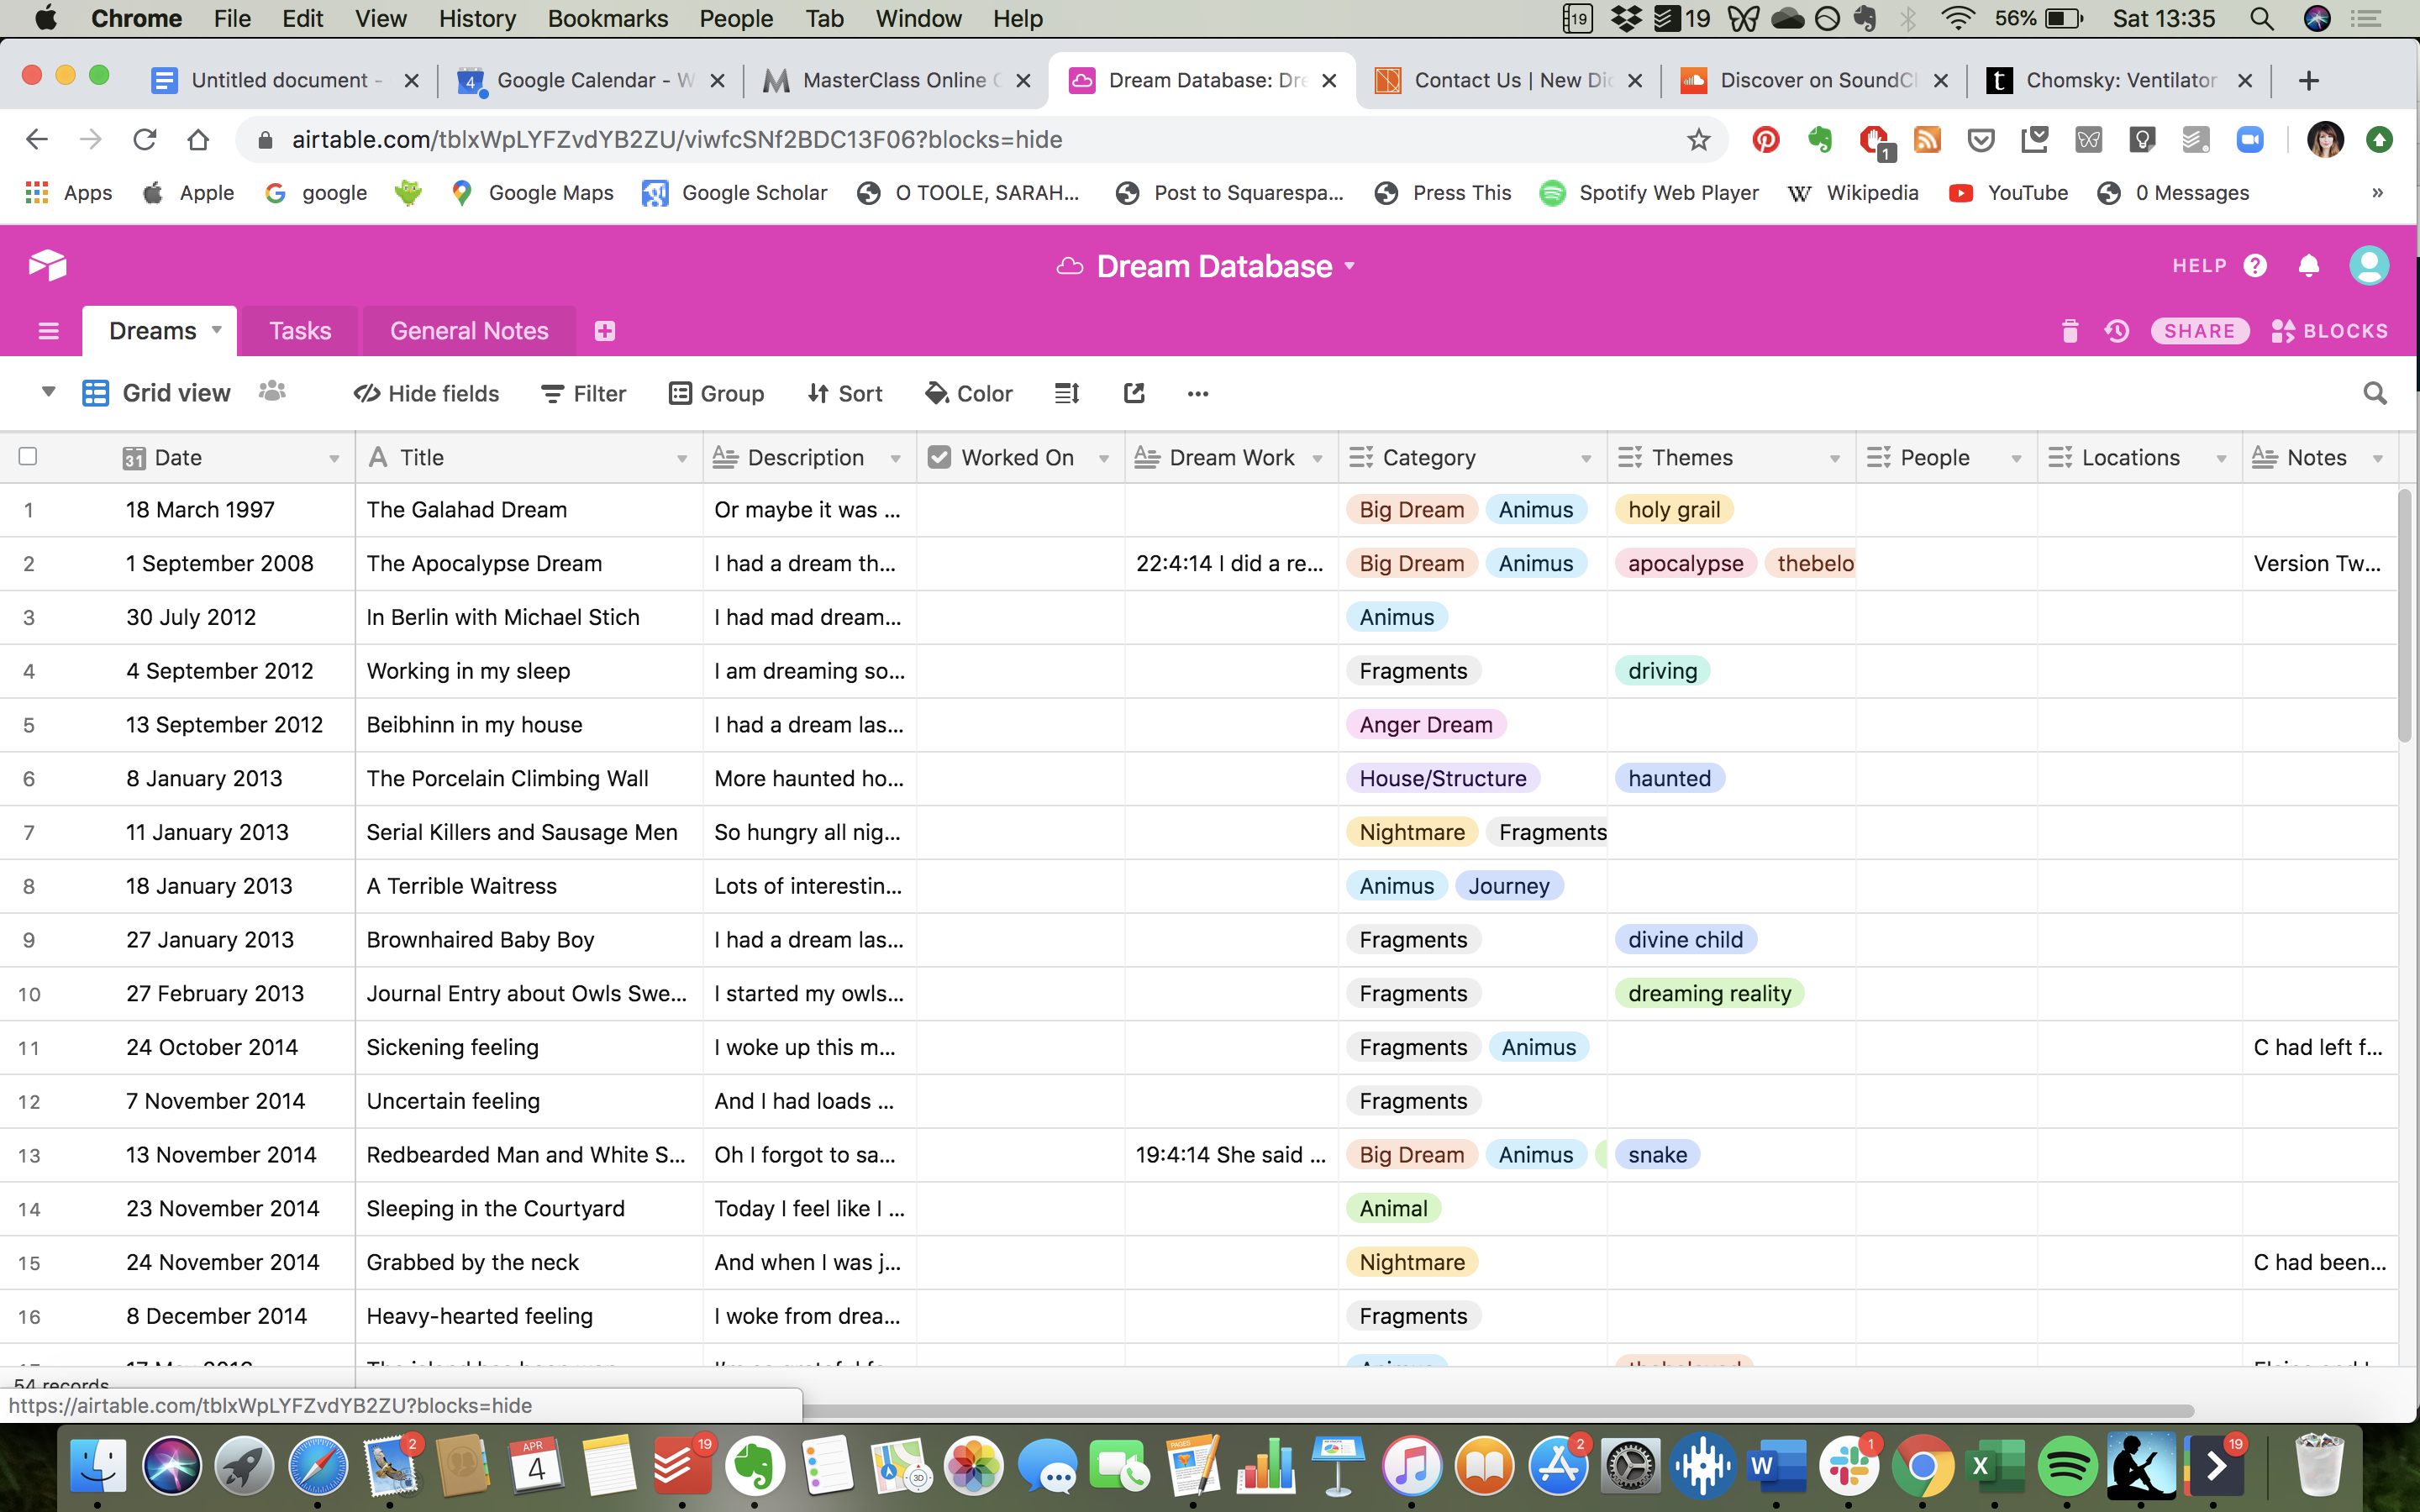This screenshot has width=2420, height=1512.
Task: Check Worked On for Grabbed by the neck
Action: 1020,1263
